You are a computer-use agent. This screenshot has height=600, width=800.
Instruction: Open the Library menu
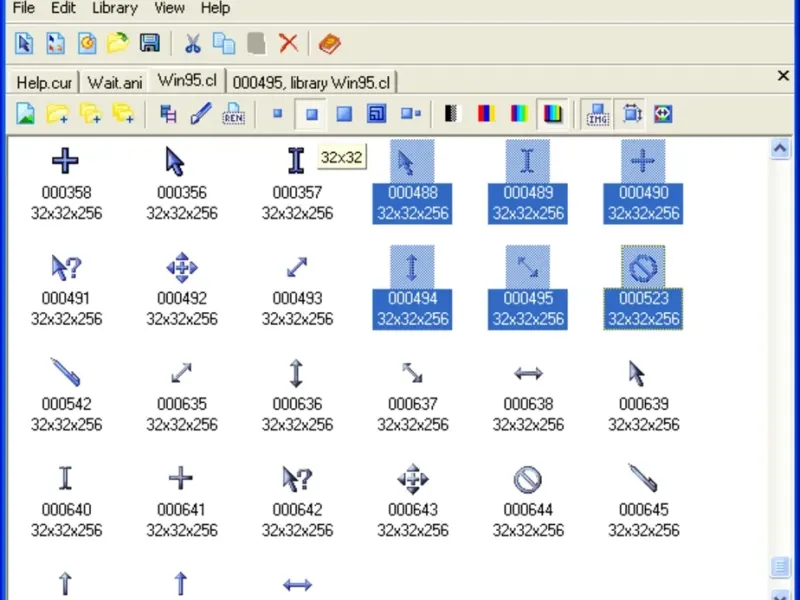click(114, 8)
